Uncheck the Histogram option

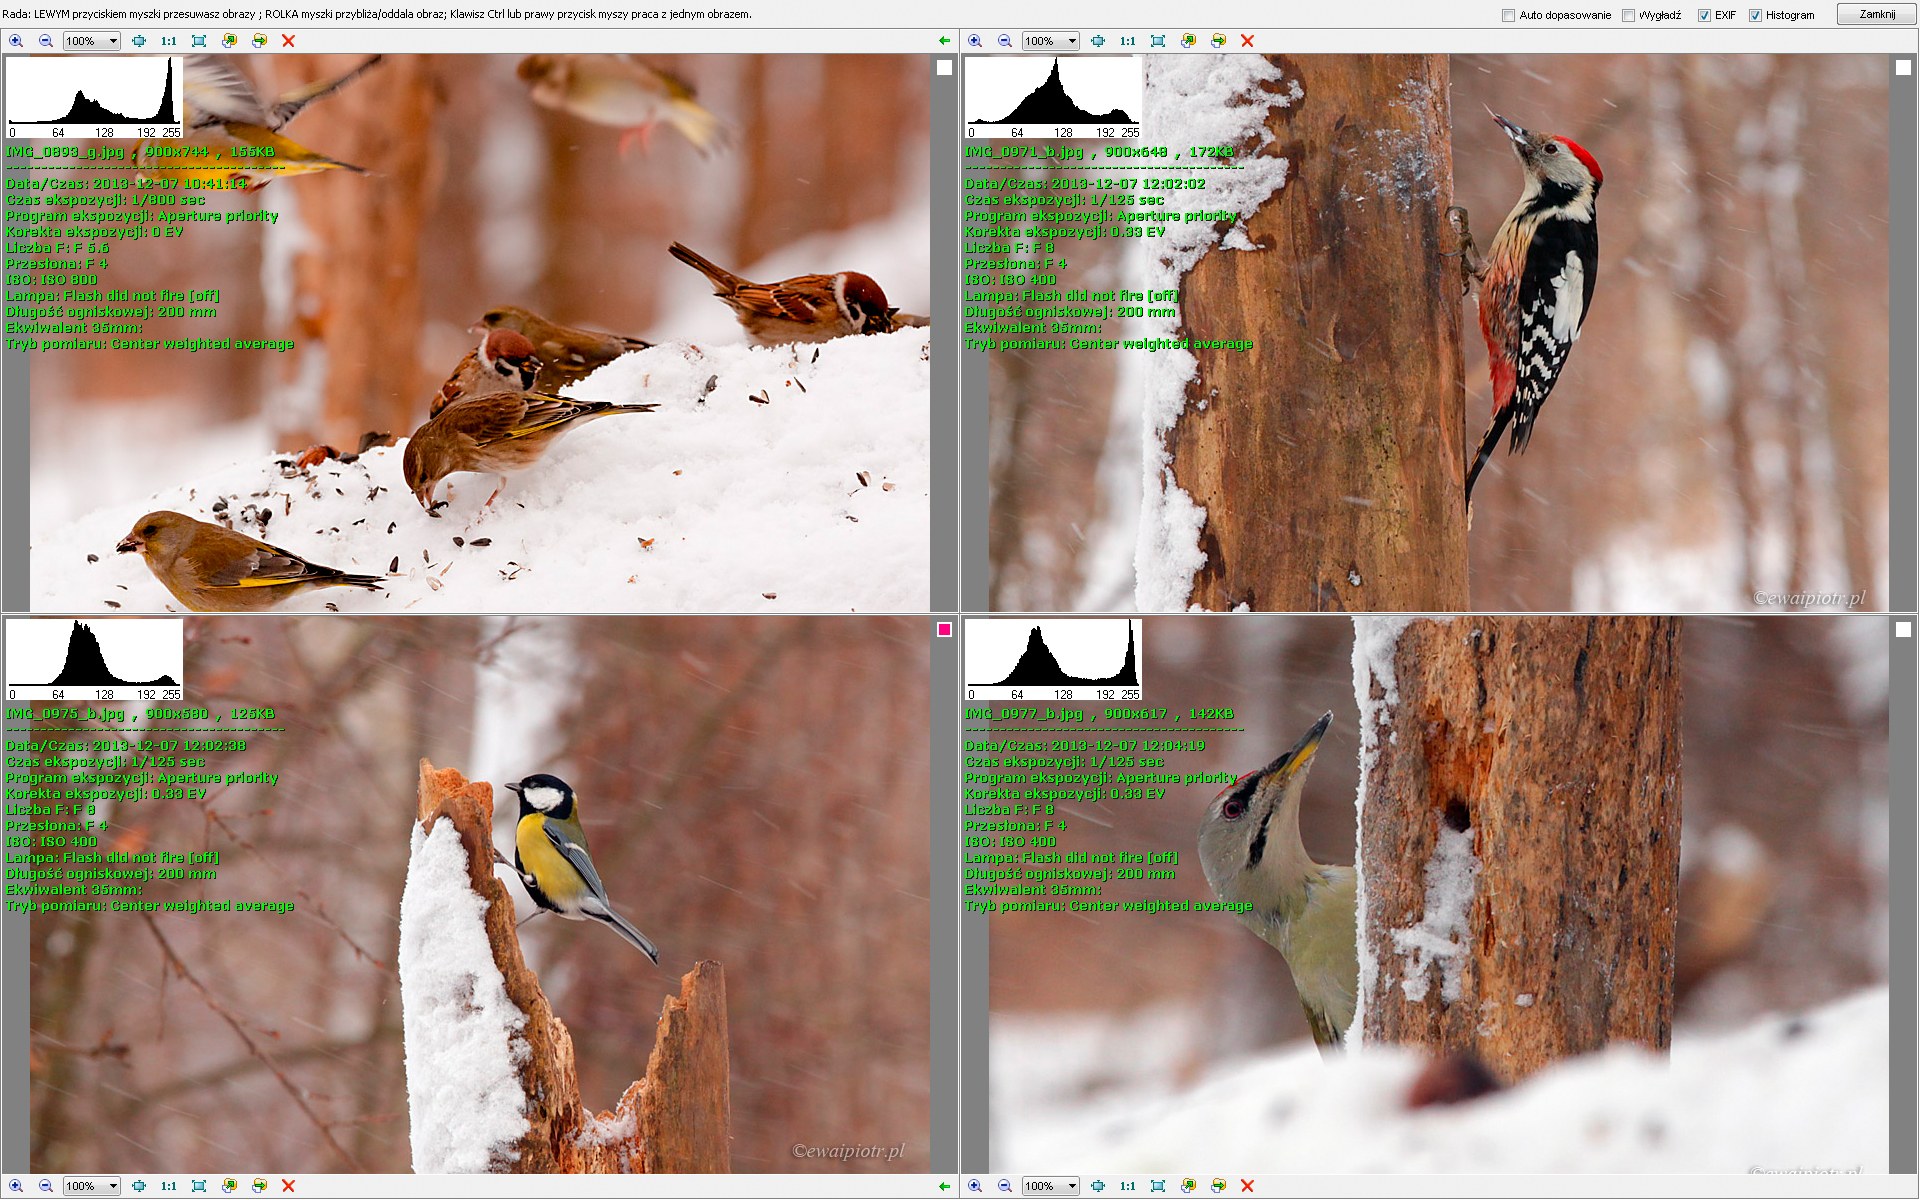1756,15
